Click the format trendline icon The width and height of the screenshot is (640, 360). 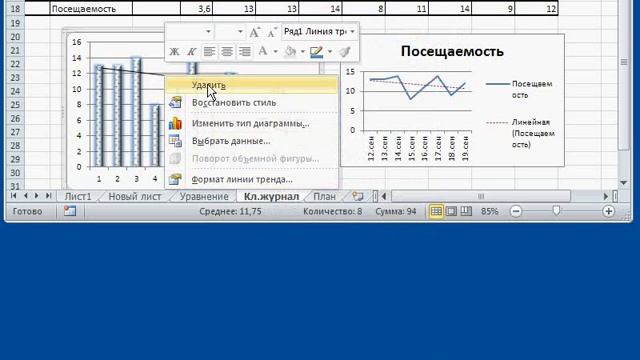click(x=176, y=179)
